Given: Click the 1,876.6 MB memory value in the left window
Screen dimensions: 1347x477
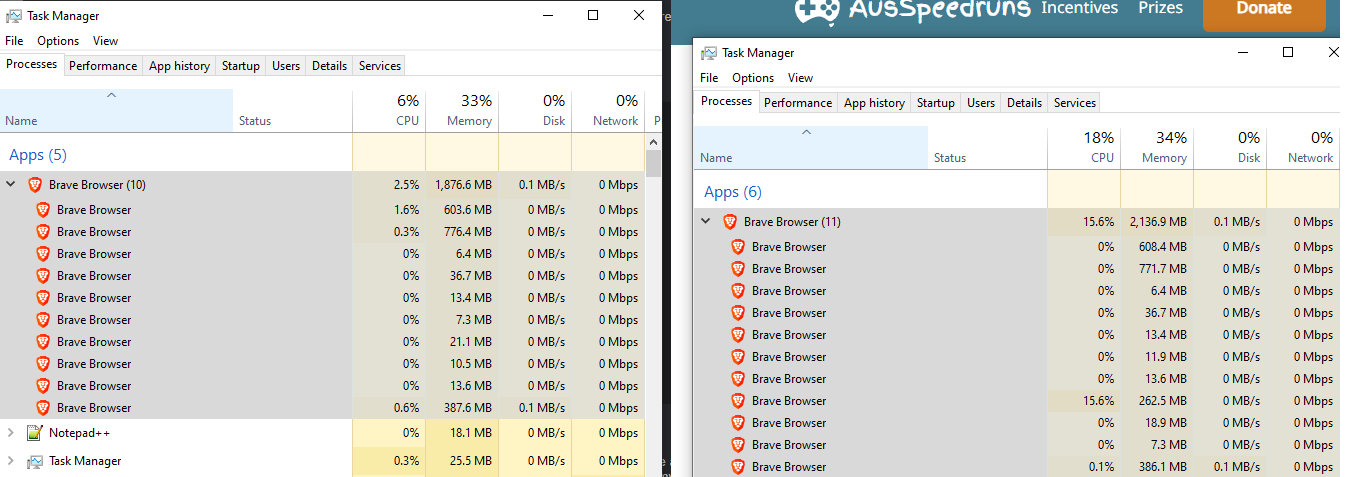Looking at the screenshot, I should click(x=463, y=185).
